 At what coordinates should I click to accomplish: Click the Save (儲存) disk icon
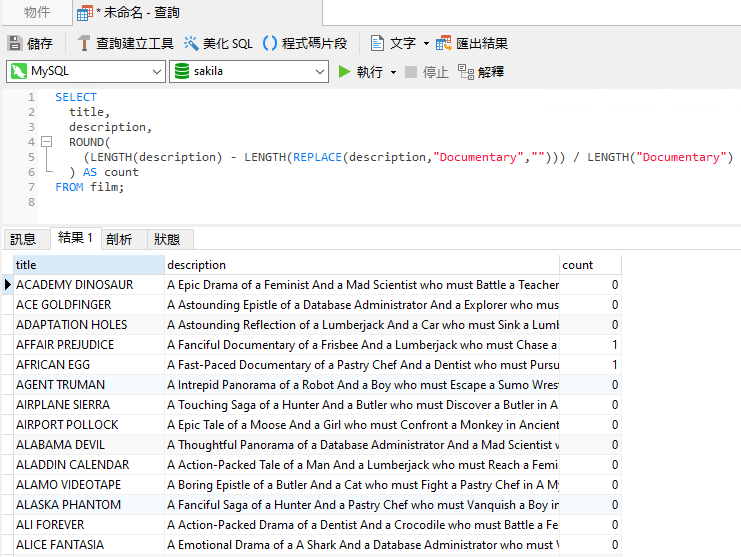point(15,43)
